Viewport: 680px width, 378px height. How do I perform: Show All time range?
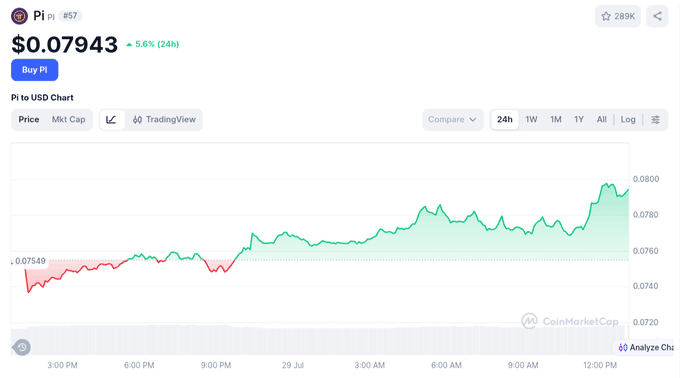[602, 120]
